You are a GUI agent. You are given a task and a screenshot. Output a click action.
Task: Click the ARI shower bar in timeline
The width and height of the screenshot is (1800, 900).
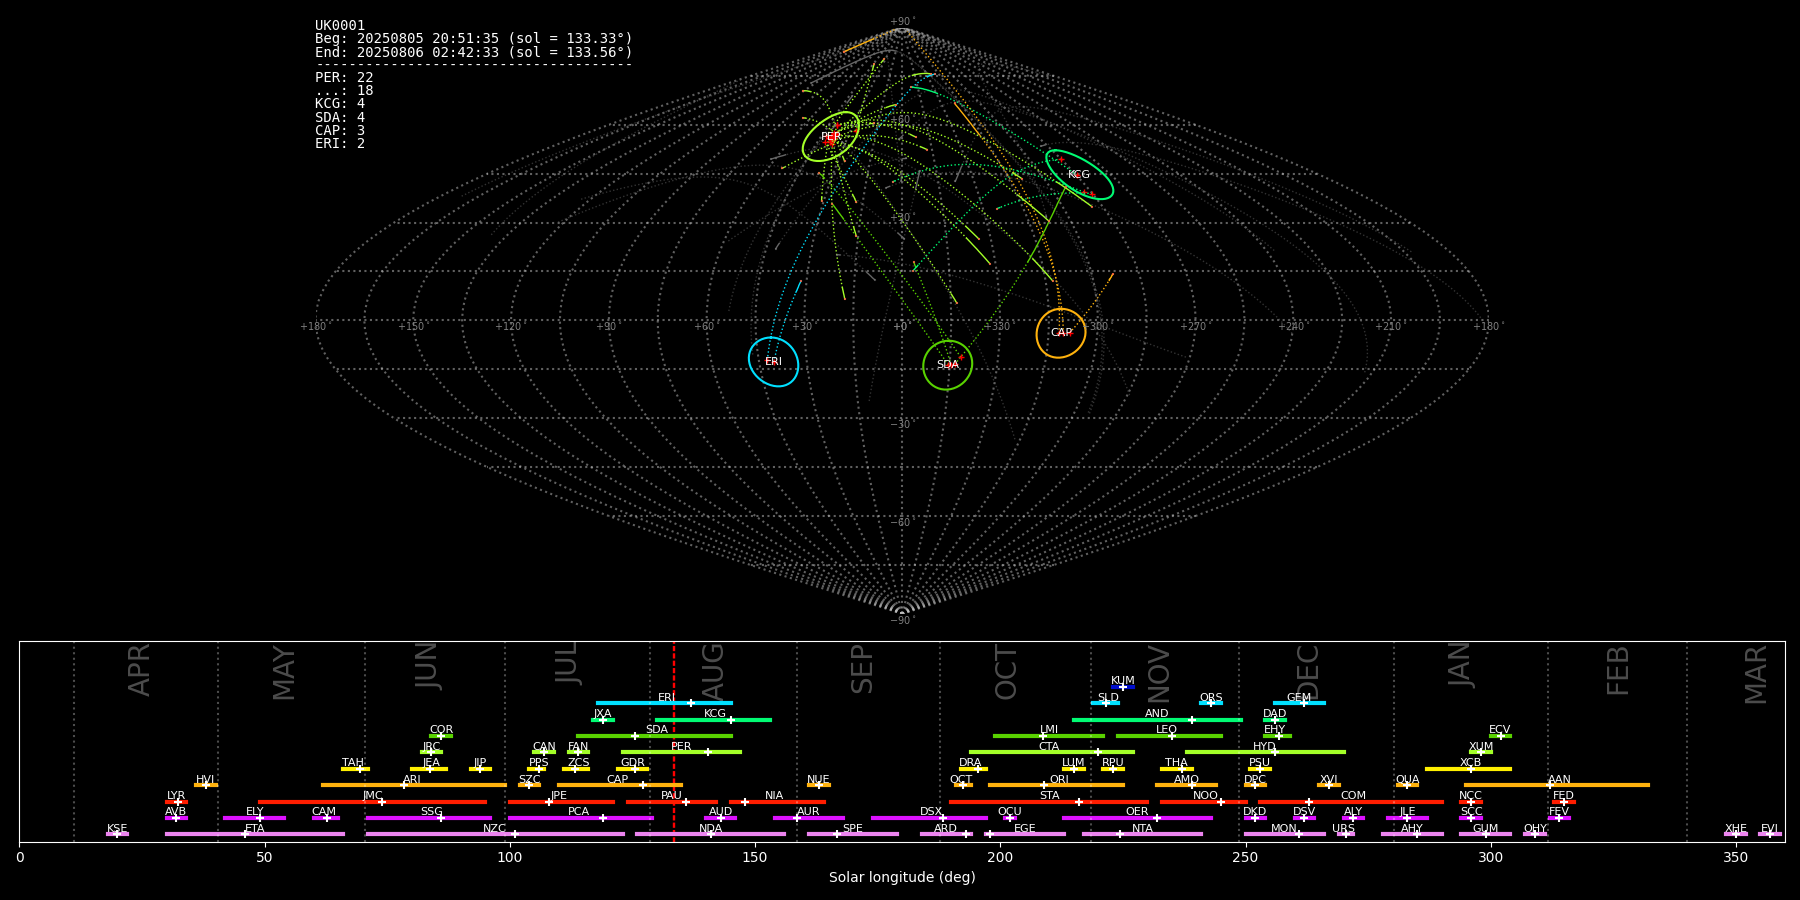pos(414,785)
